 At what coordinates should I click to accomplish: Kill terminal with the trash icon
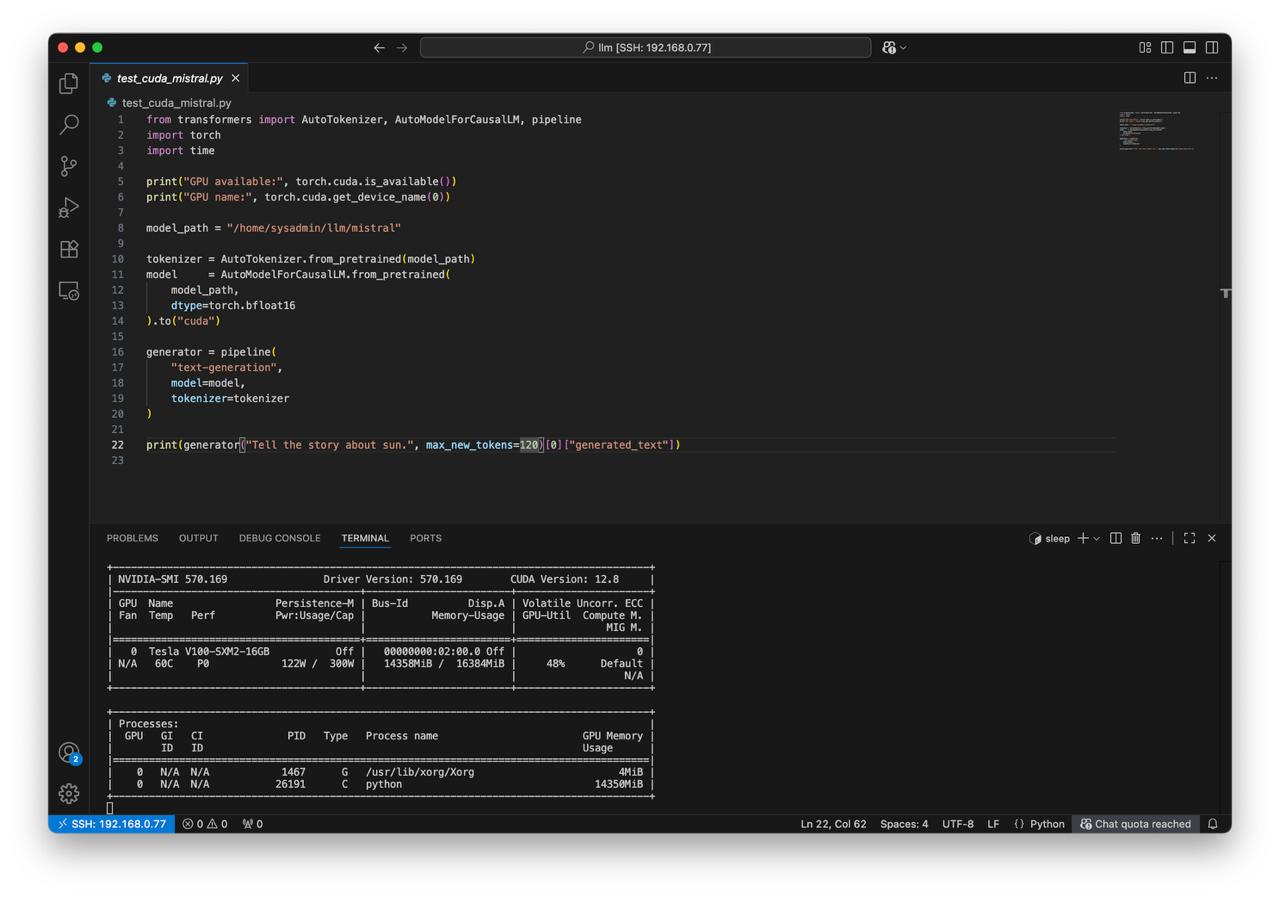click(1136, 538)
